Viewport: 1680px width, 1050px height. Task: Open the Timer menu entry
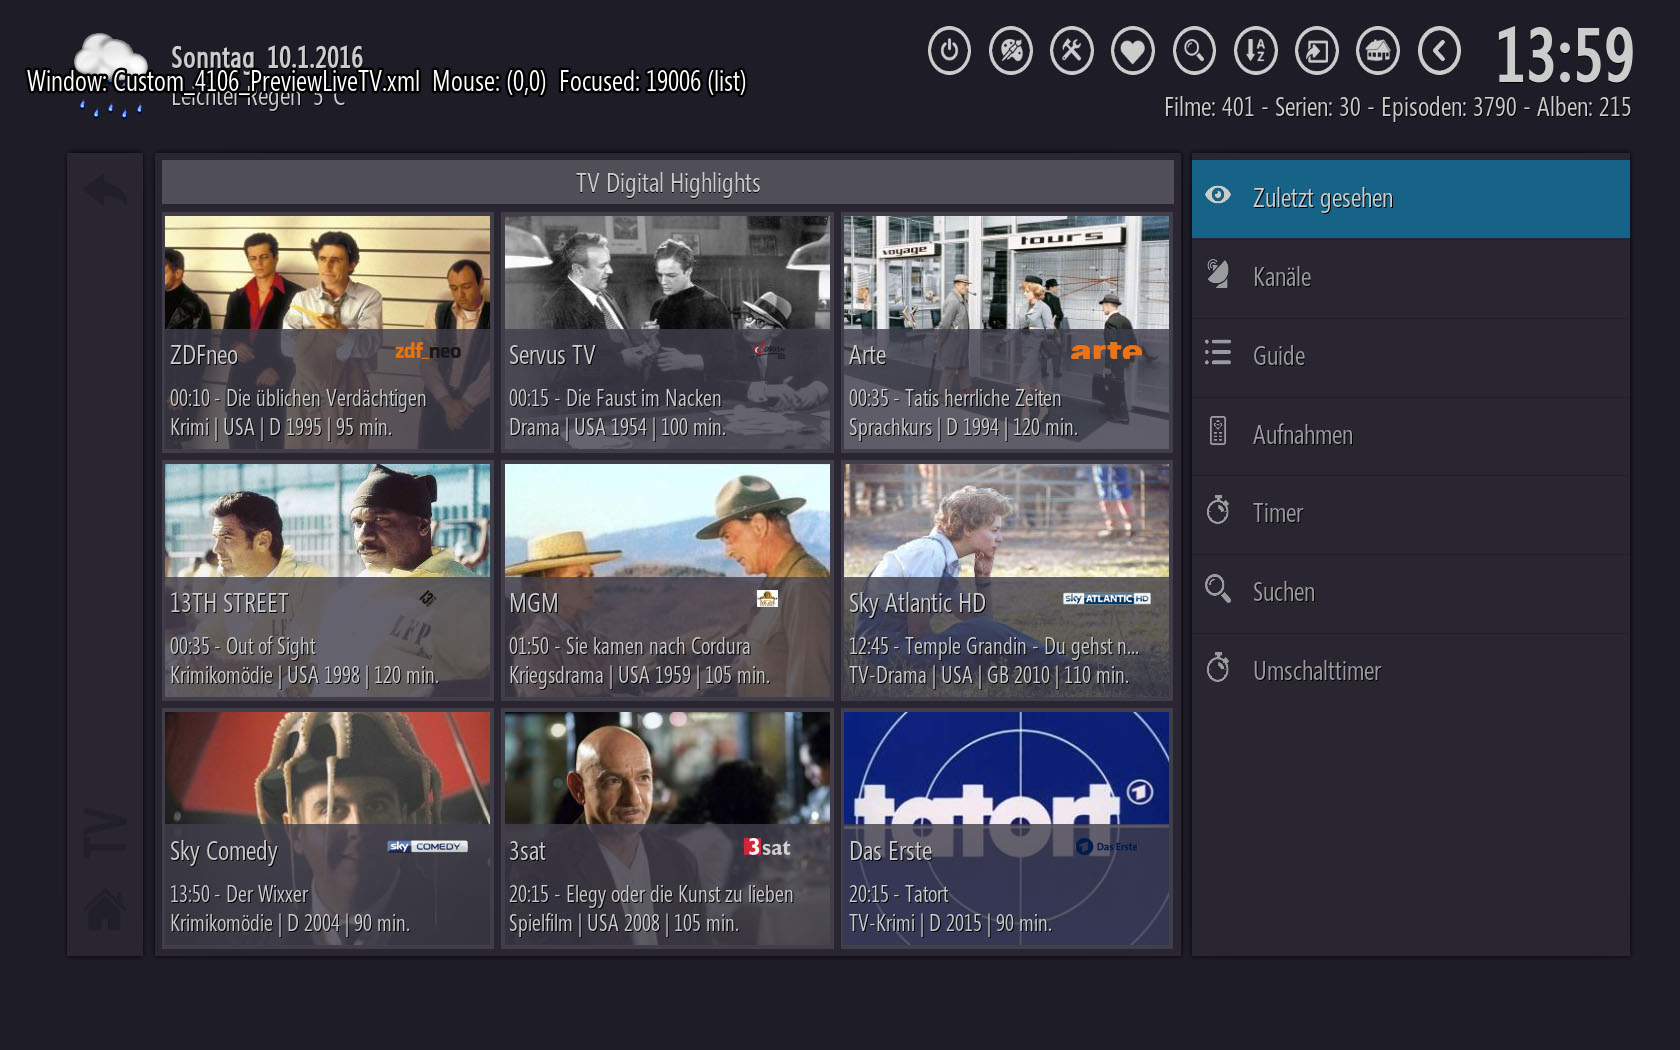pos(1410,513)
